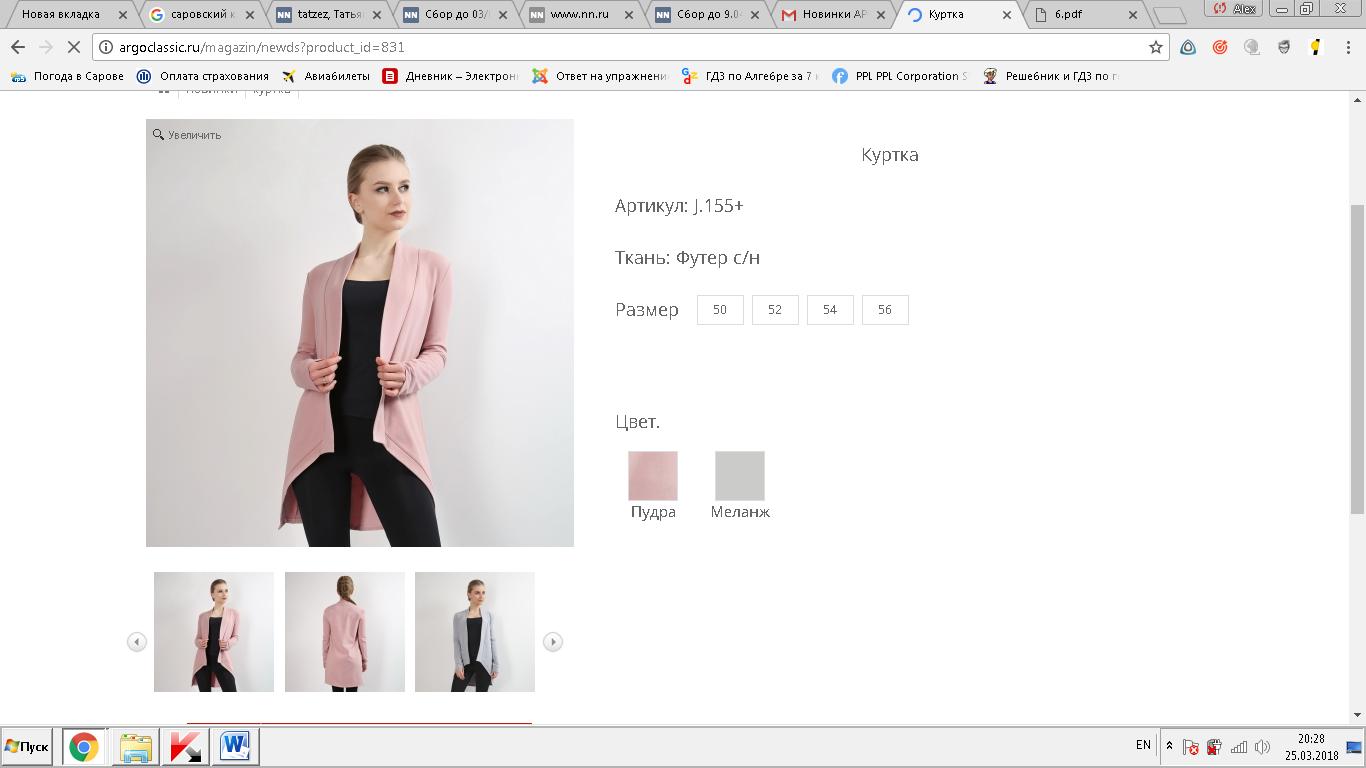This screenshot has width=1366, height=768.
Task: Show hidden tray icons arrow
Action: 1169,746
